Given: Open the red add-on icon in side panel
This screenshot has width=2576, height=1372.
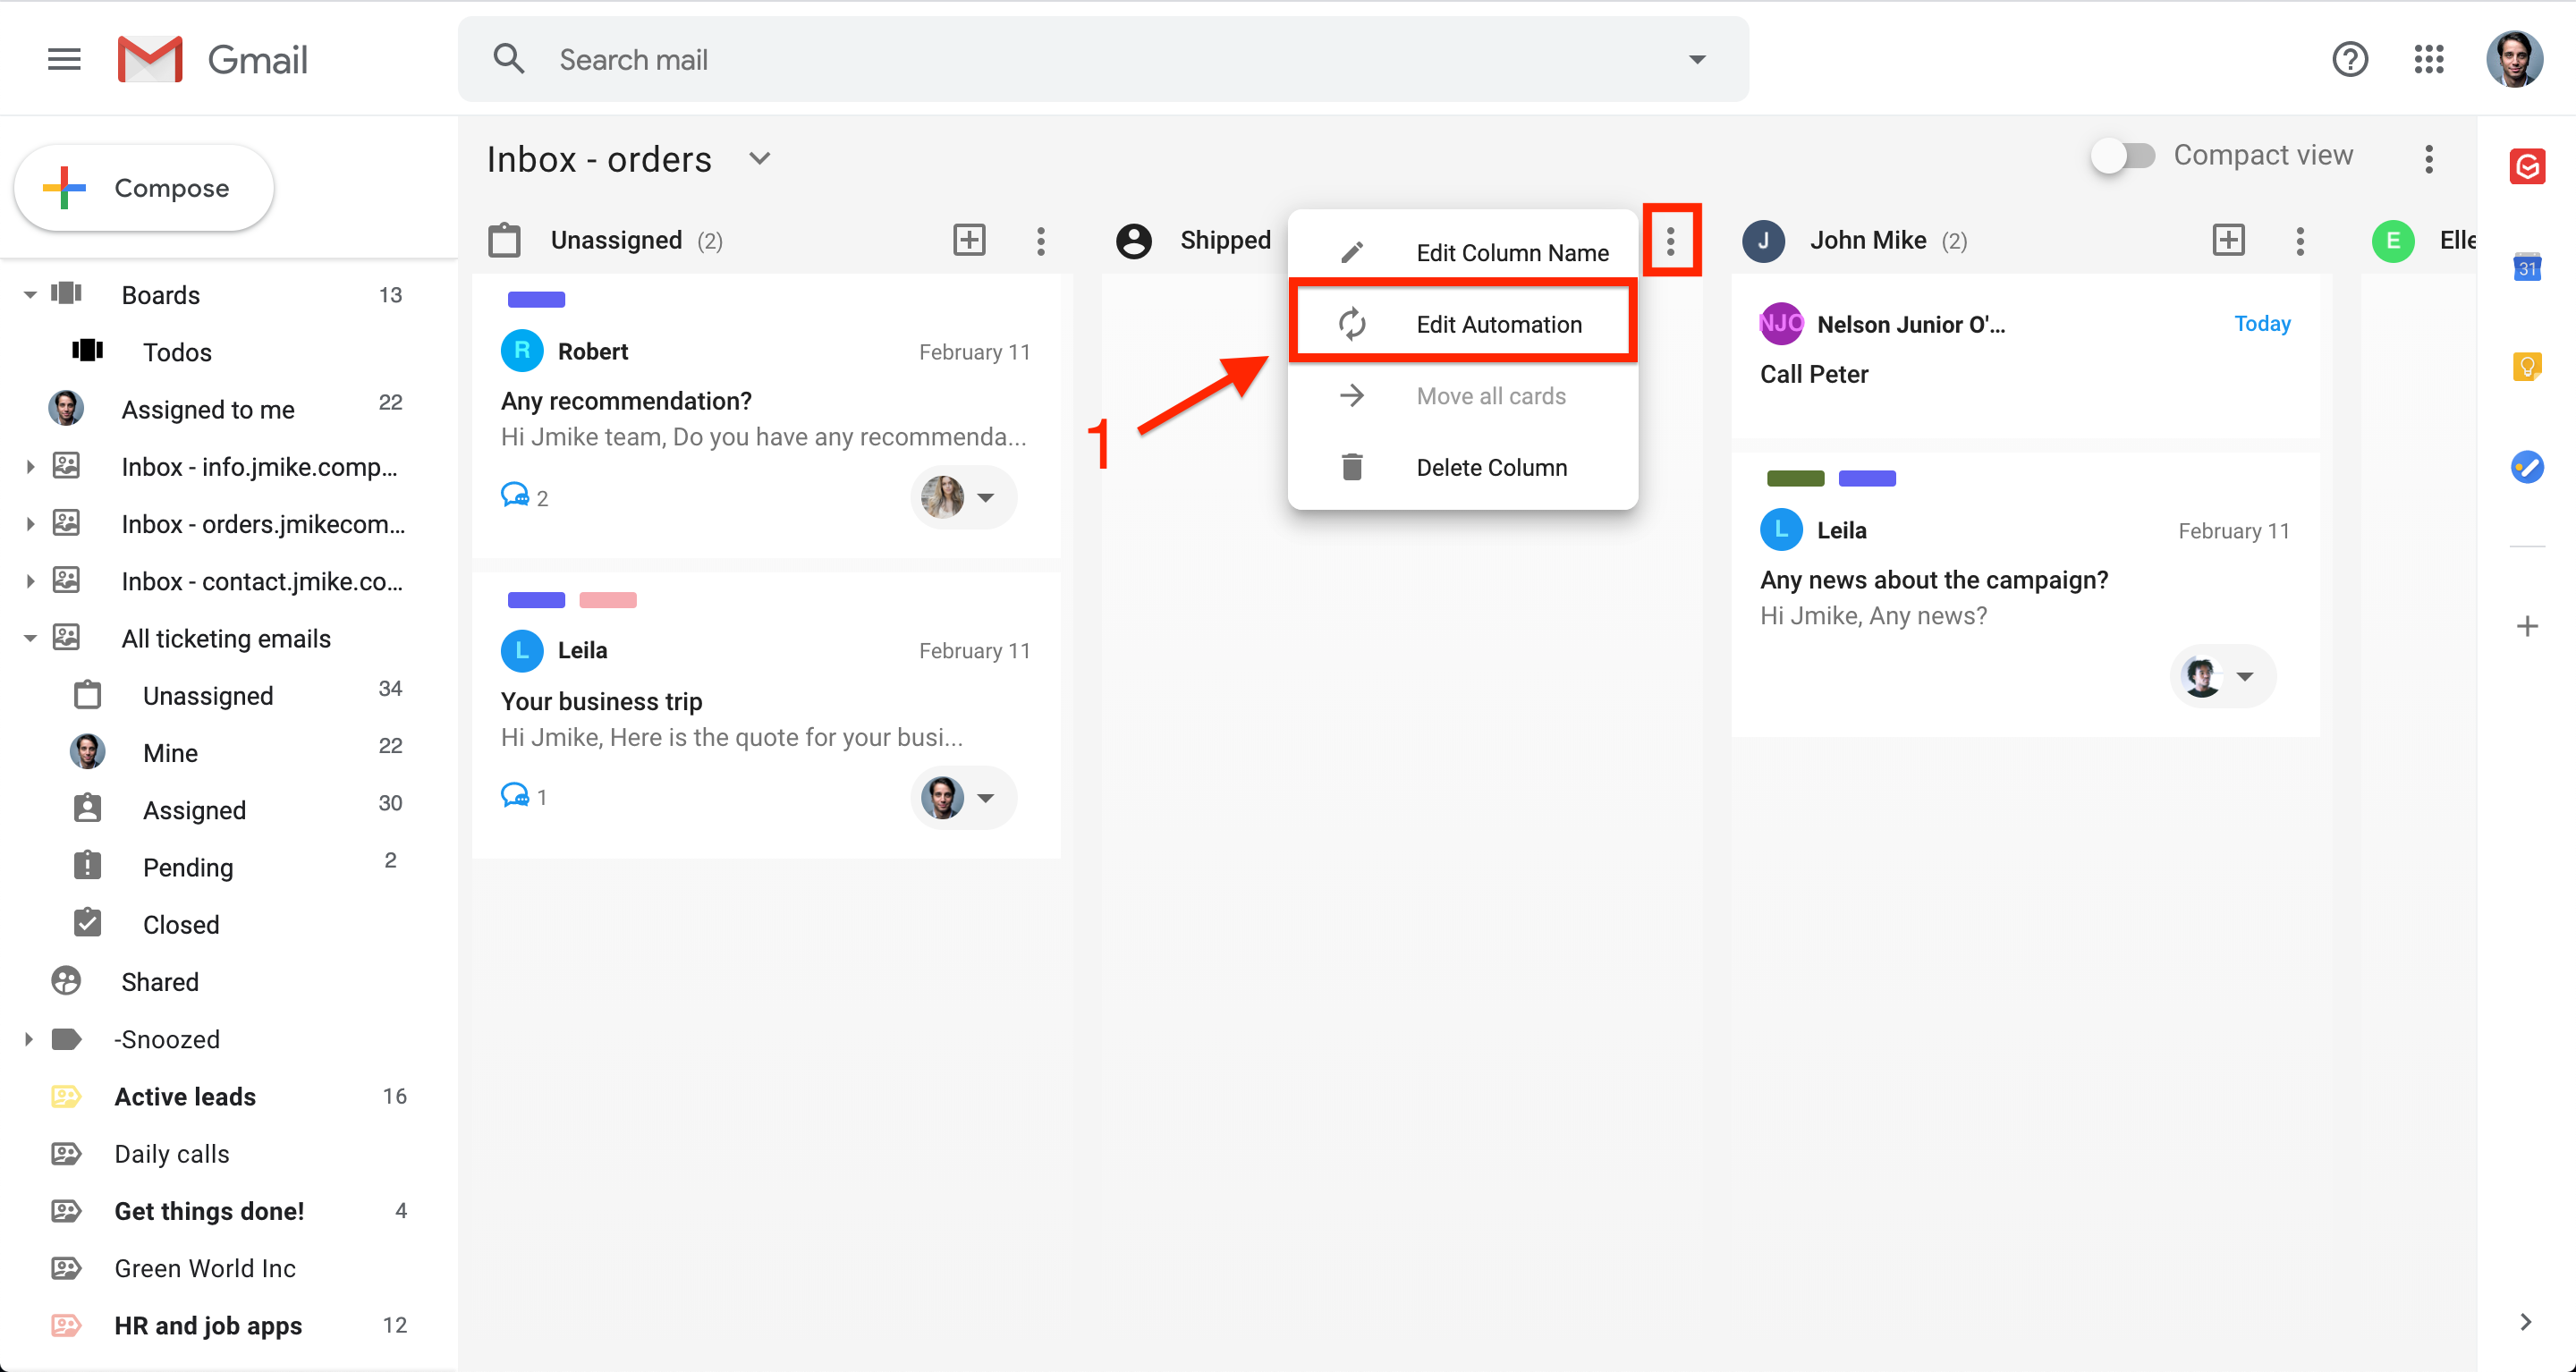Looking at the screenshot, I should (2527, 166).
